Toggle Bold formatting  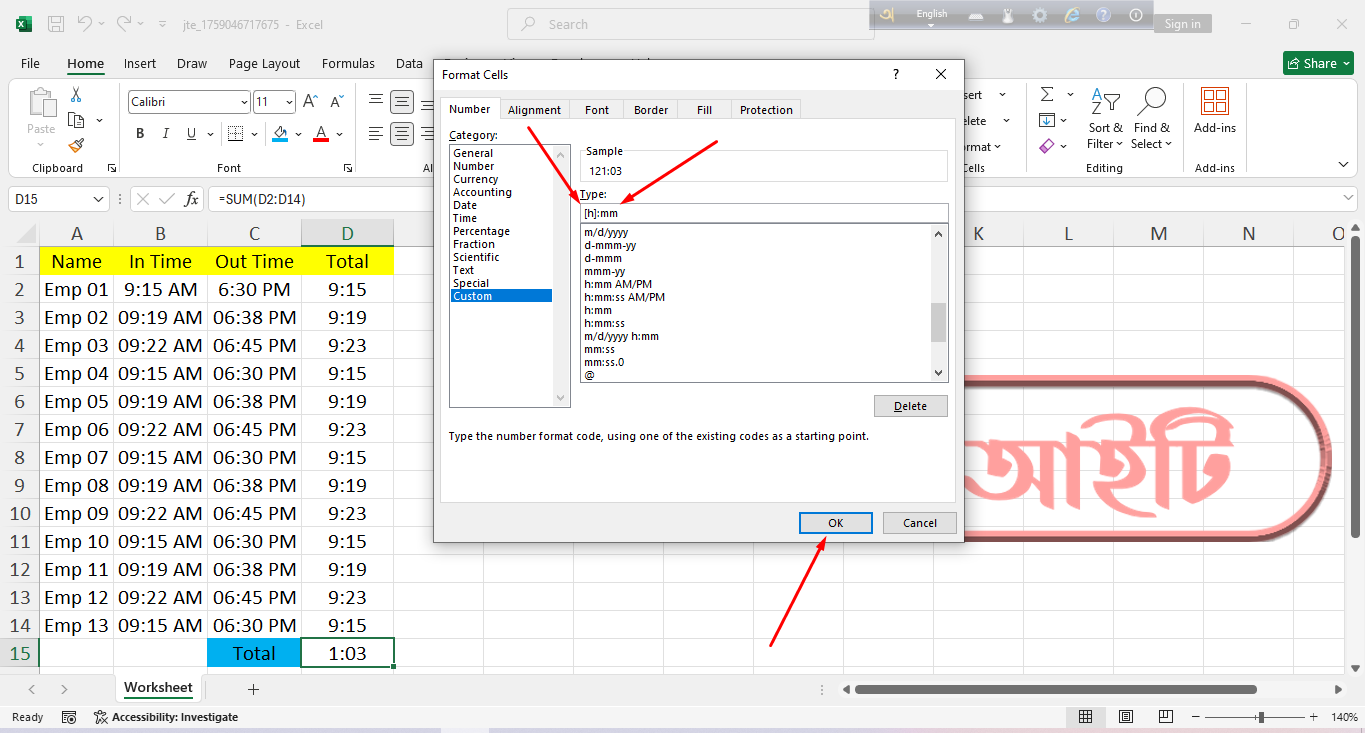[140, 134]
